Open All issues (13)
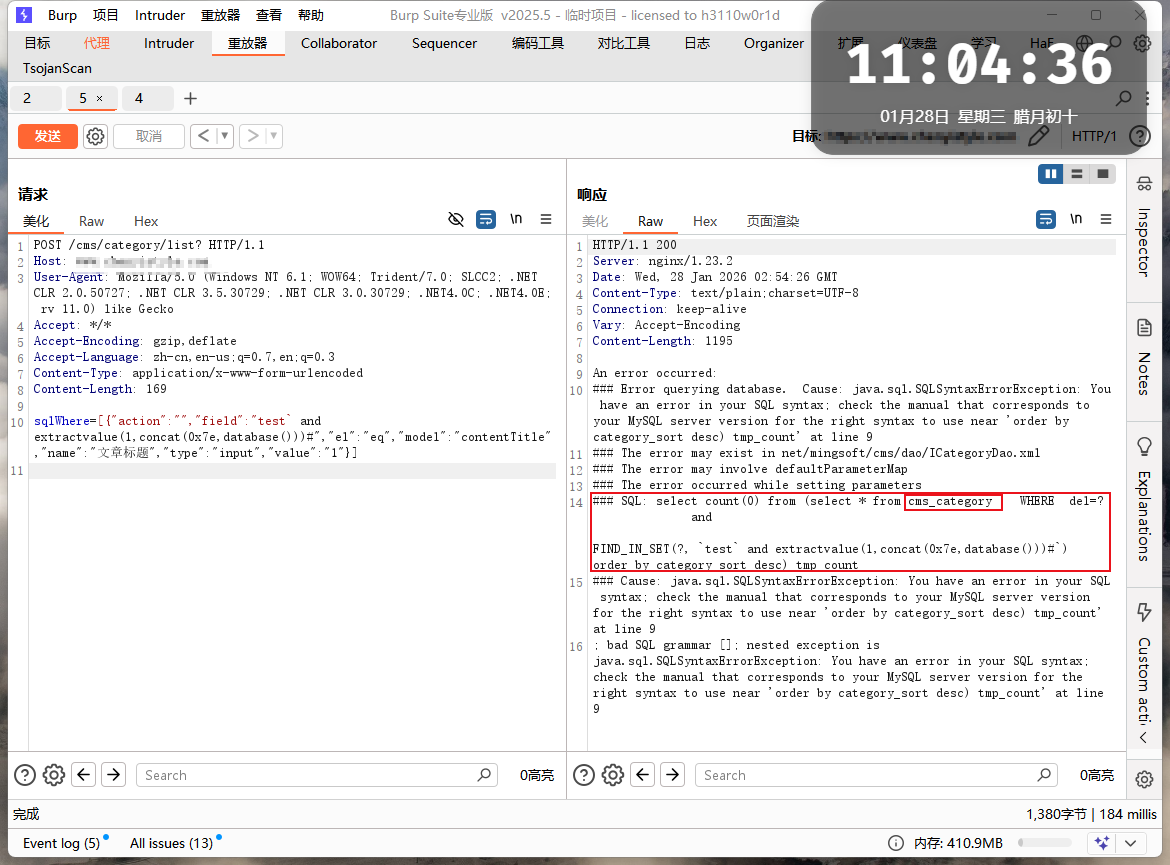The image size is (1170, 865). point(172,843)
